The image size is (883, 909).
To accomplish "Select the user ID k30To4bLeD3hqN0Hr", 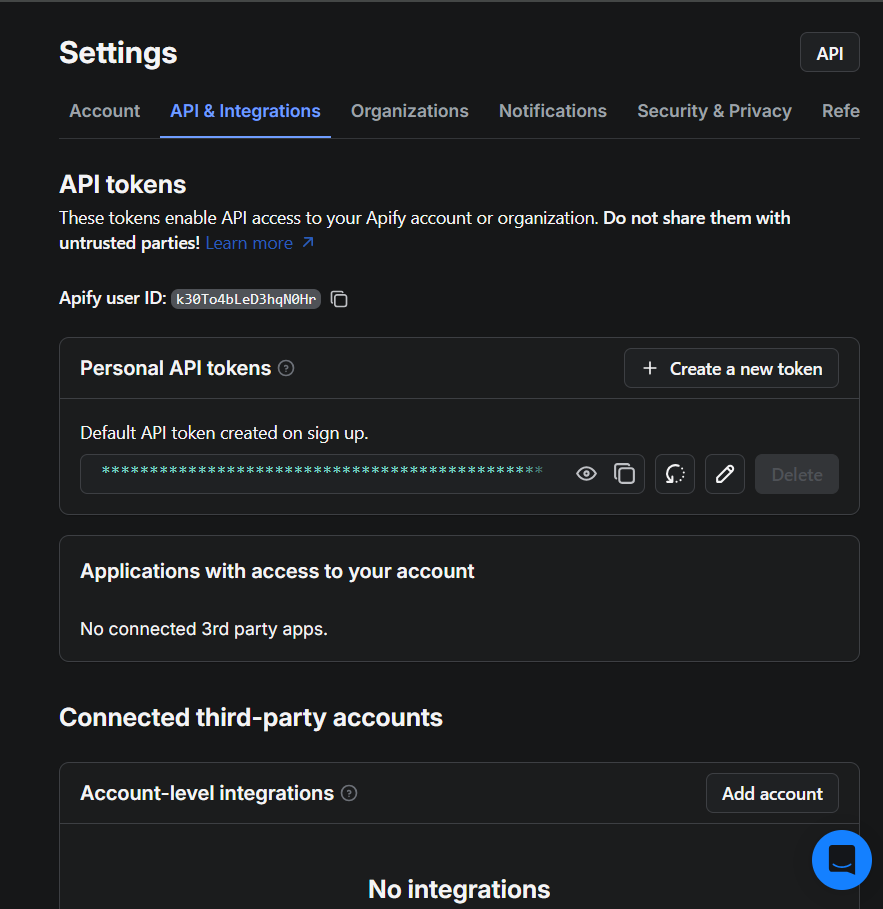I will coord(246,299).
